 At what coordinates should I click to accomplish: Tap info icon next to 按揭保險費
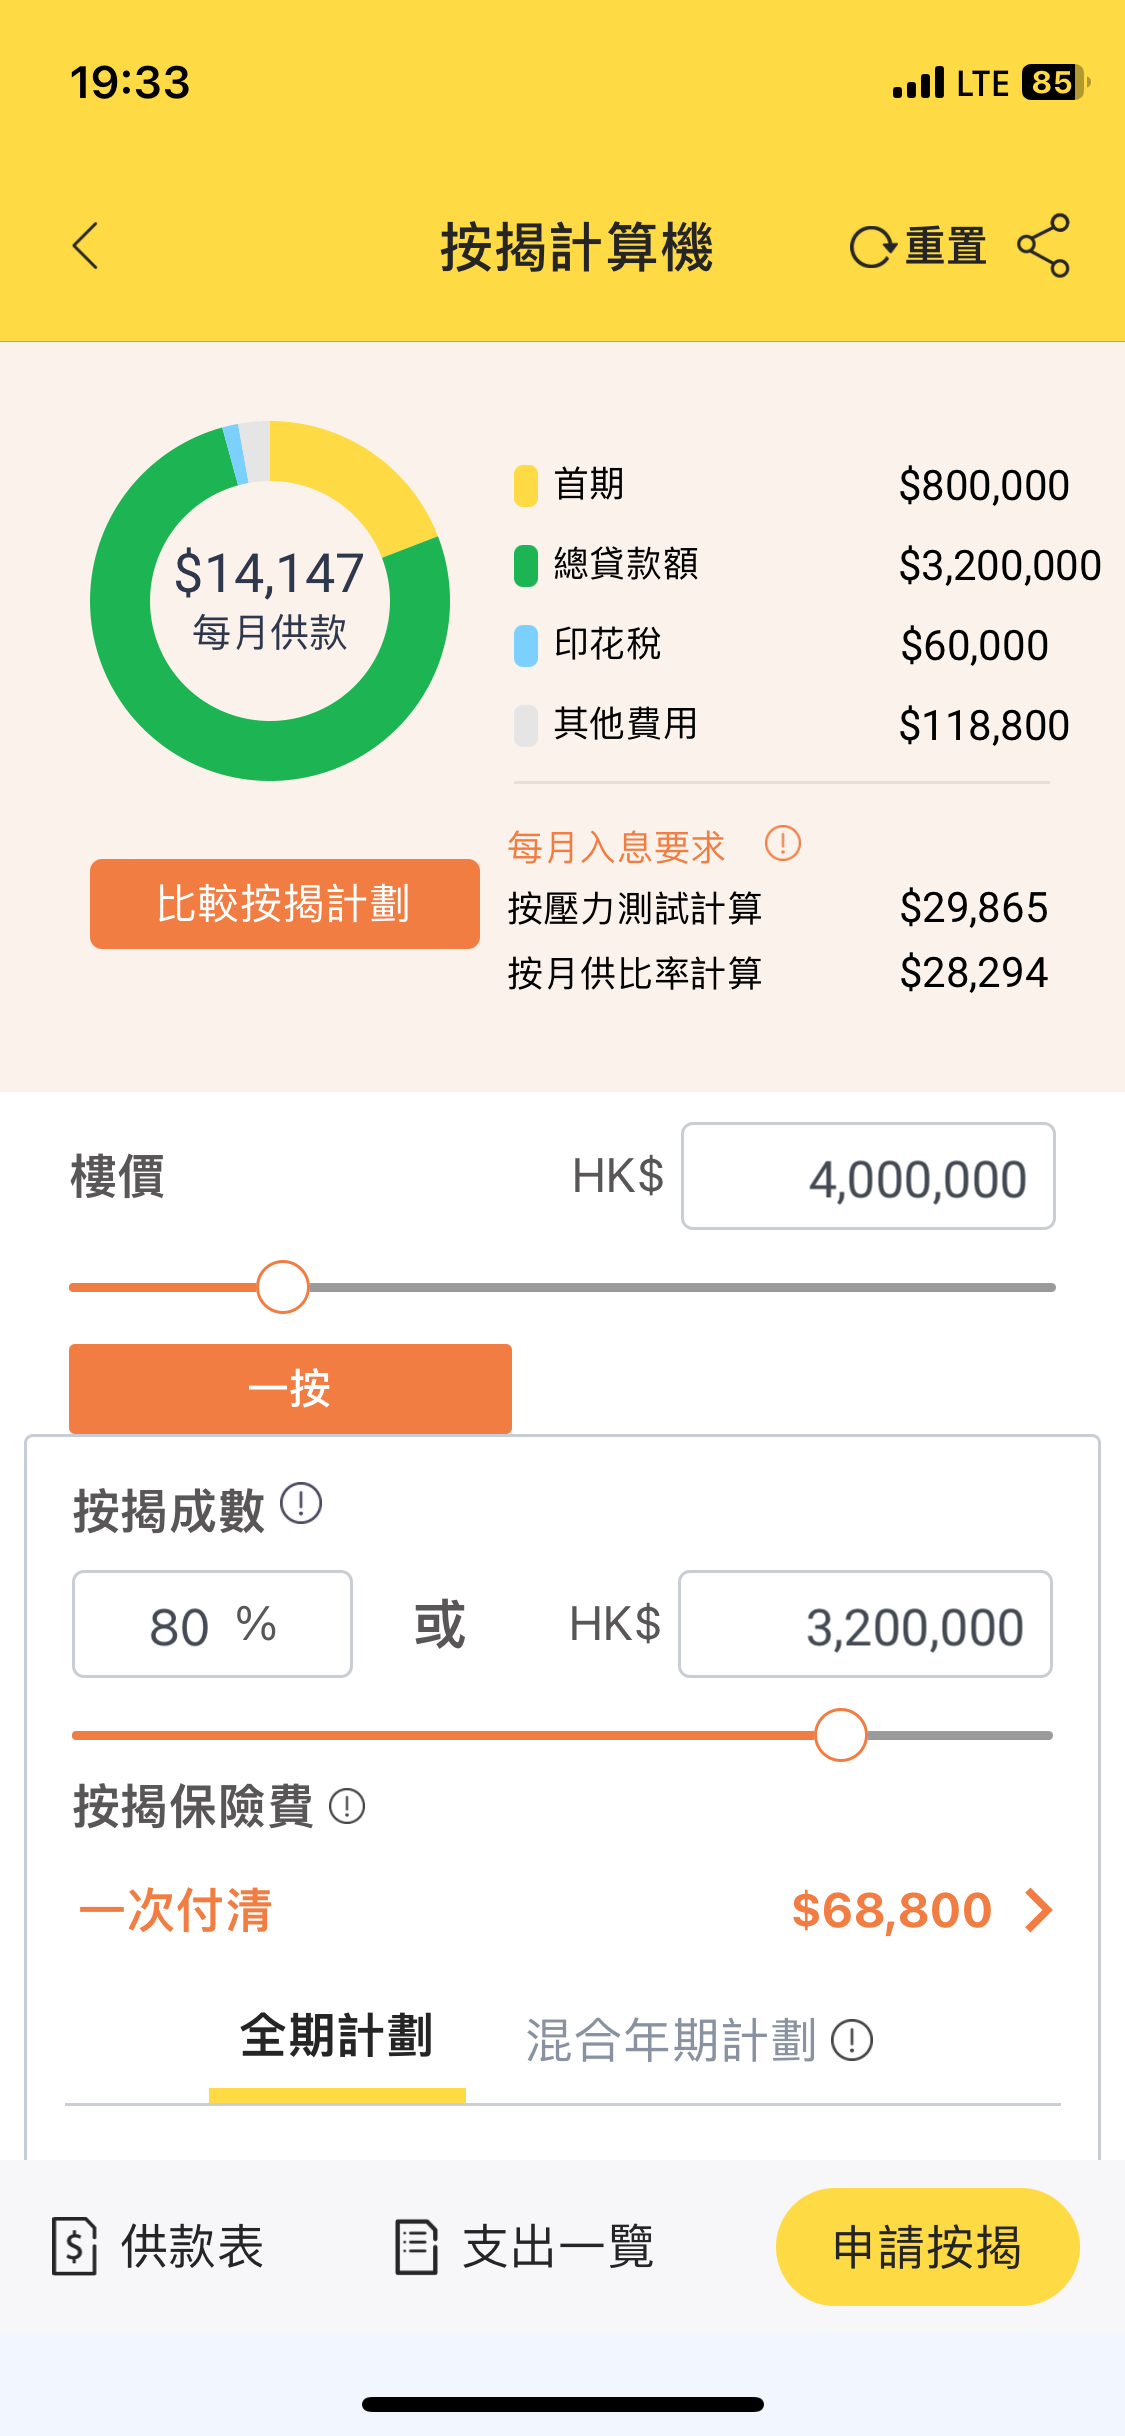347,1806
